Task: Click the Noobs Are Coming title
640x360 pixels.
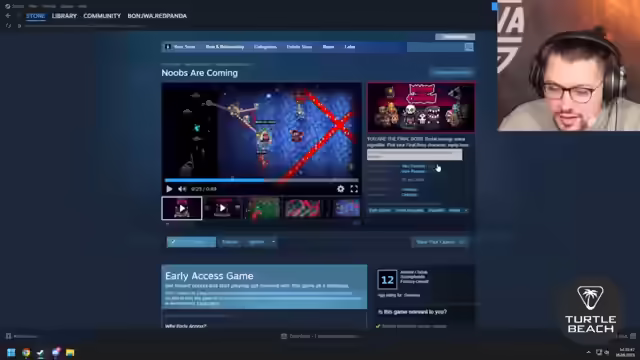Action: click(200, 73)
